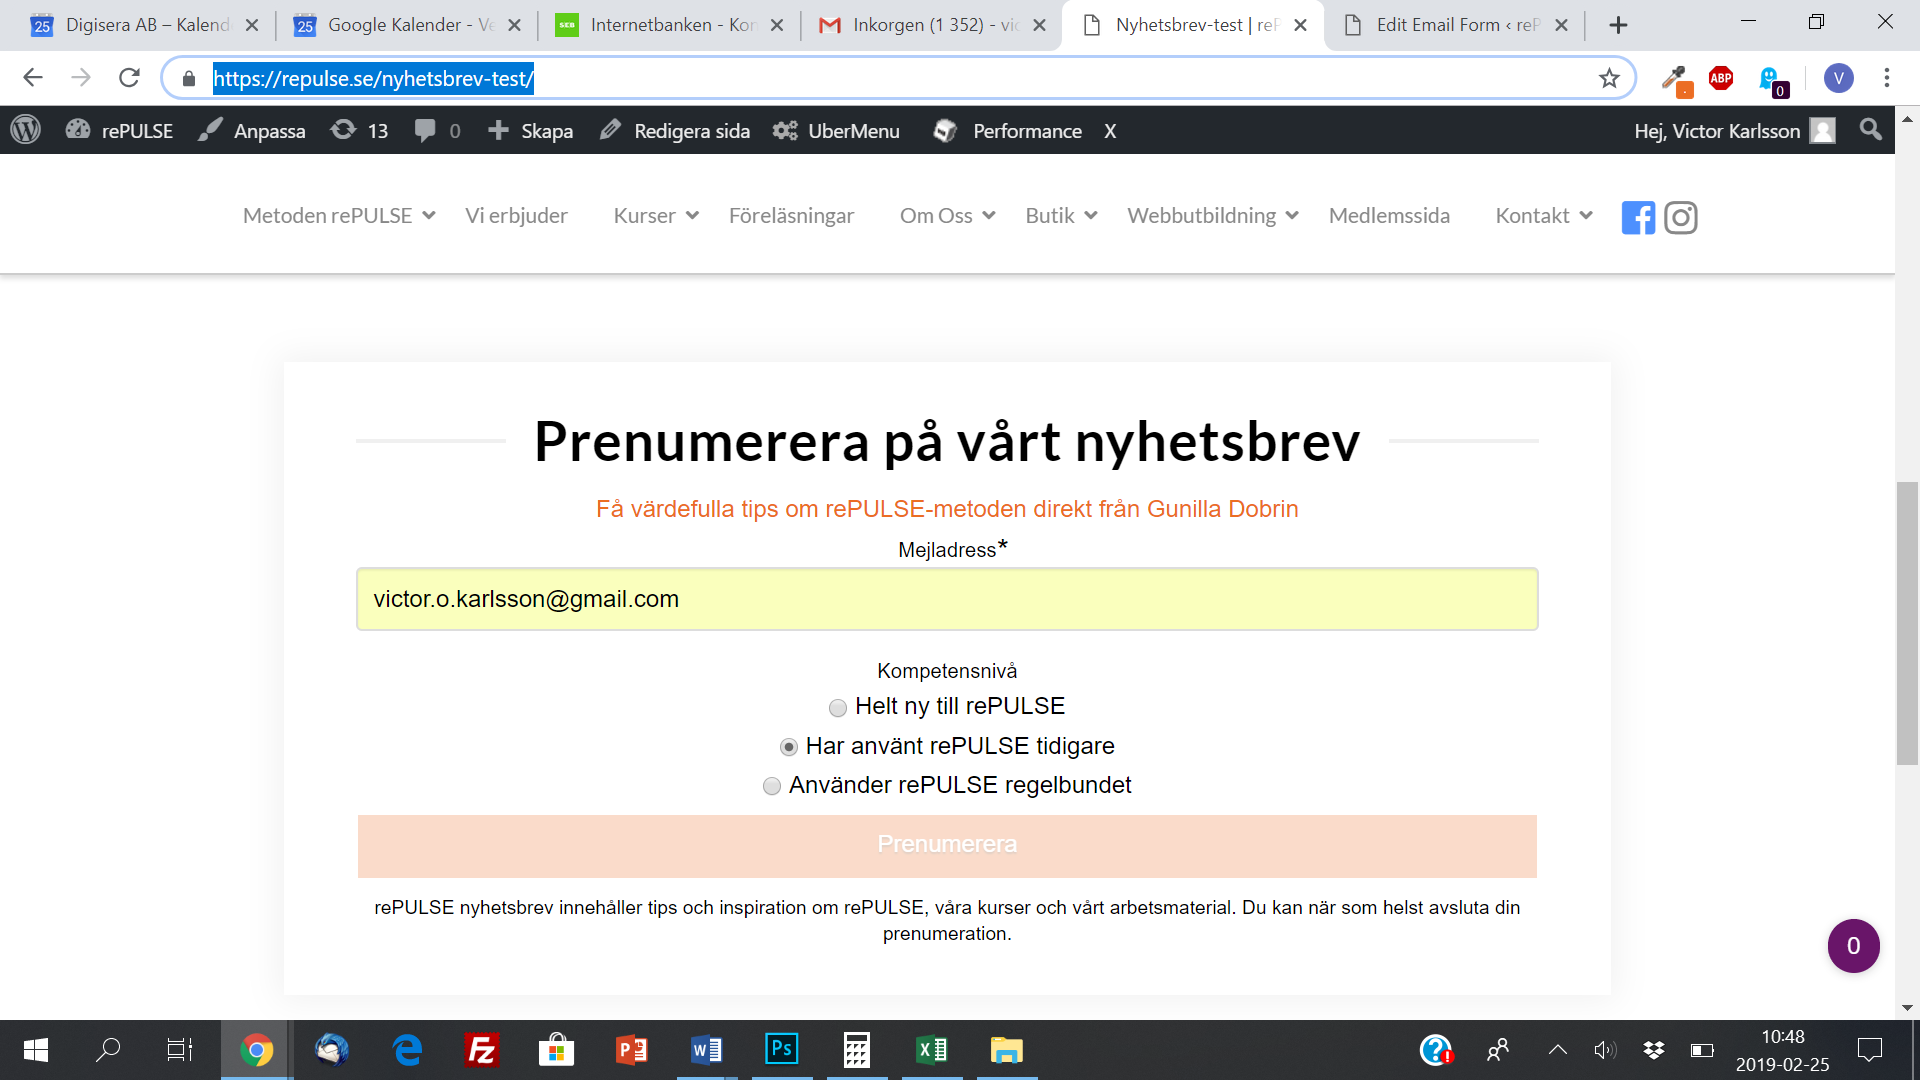This screenshot has width=1920, height=1080.
Task: Select the Helt ny till rePULSE option
Action: [838, 708]
